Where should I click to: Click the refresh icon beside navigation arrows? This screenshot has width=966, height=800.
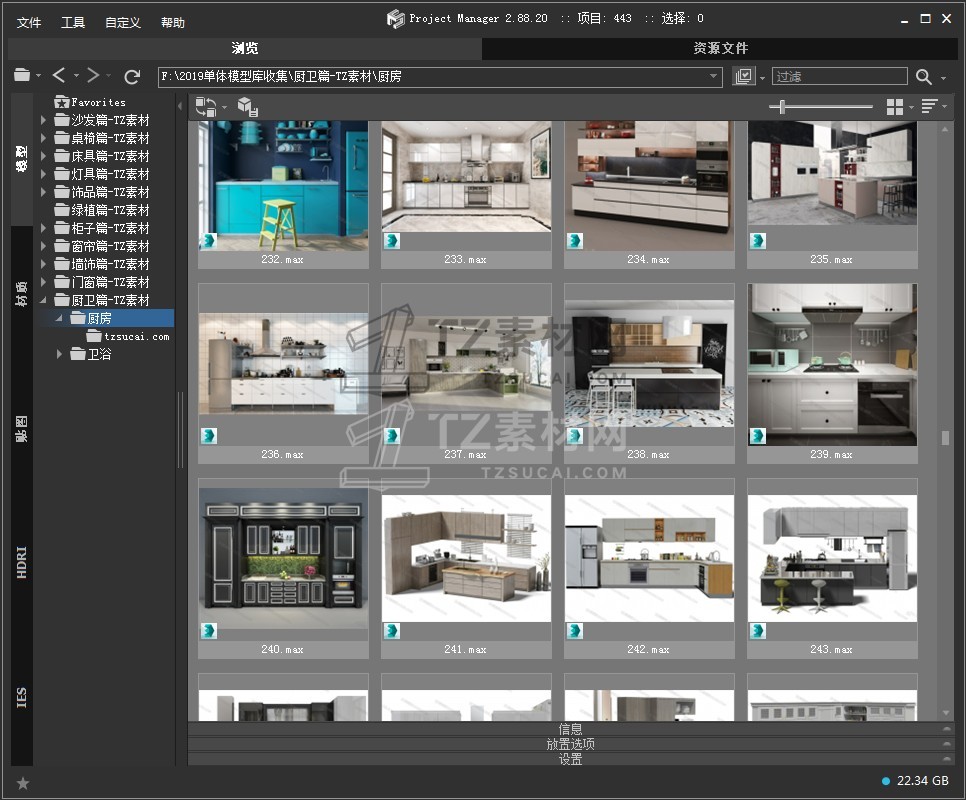[132, 76]
